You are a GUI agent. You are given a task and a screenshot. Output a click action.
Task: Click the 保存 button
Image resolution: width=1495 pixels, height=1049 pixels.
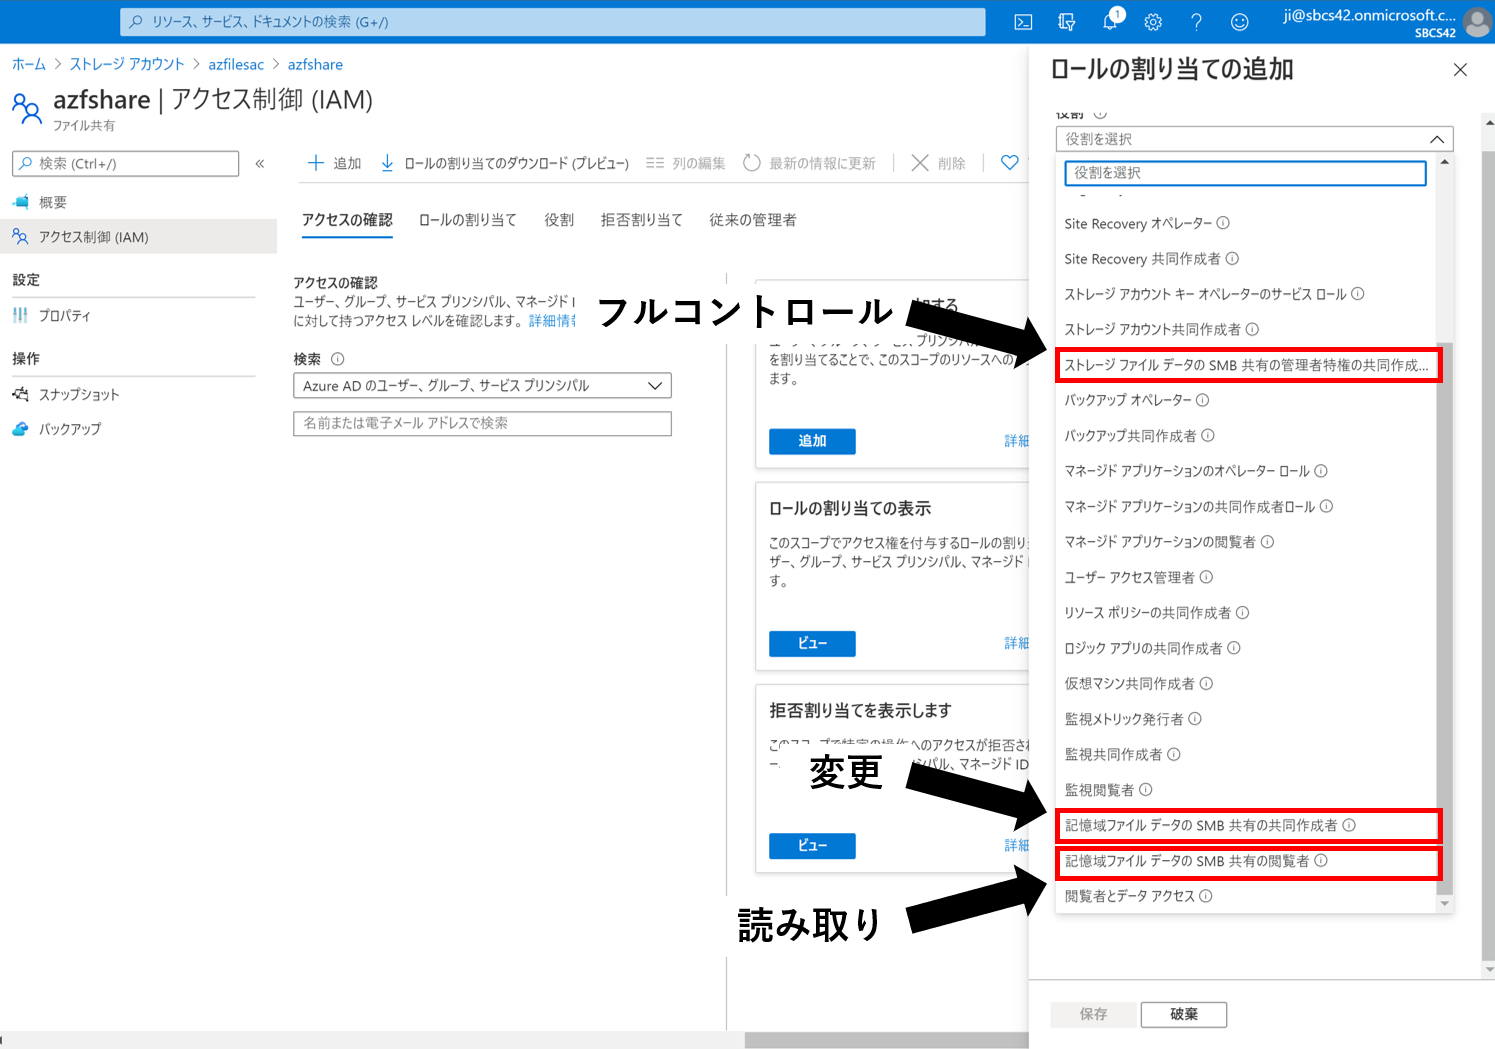(1093, 1014)
